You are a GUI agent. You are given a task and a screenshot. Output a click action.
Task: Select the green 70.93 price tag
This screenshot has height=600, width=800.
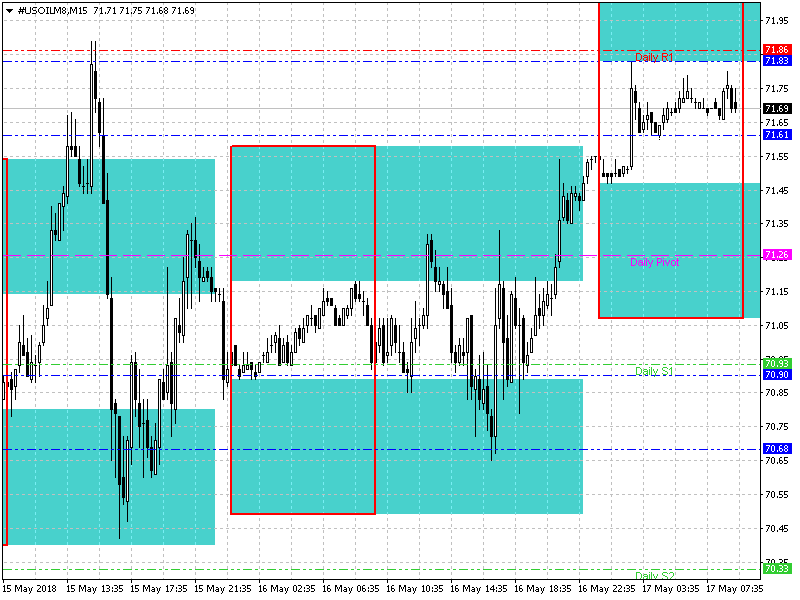pos(777,362)
